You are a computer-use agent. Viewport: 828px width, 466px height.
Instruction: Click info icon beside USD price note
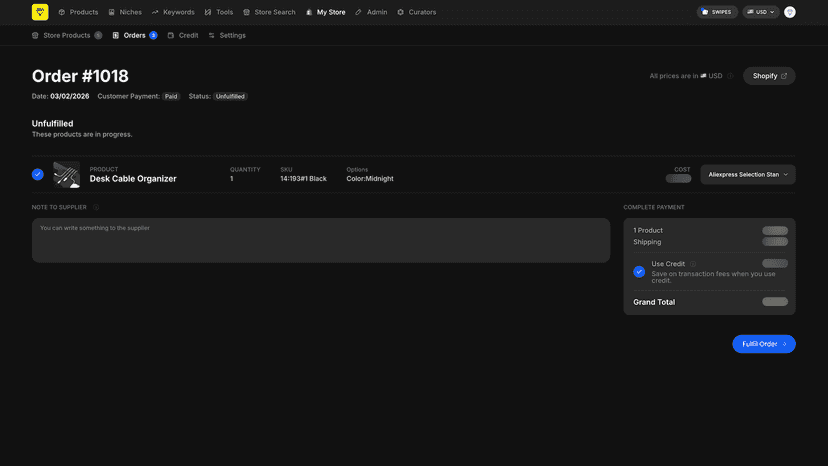[730, 76]
